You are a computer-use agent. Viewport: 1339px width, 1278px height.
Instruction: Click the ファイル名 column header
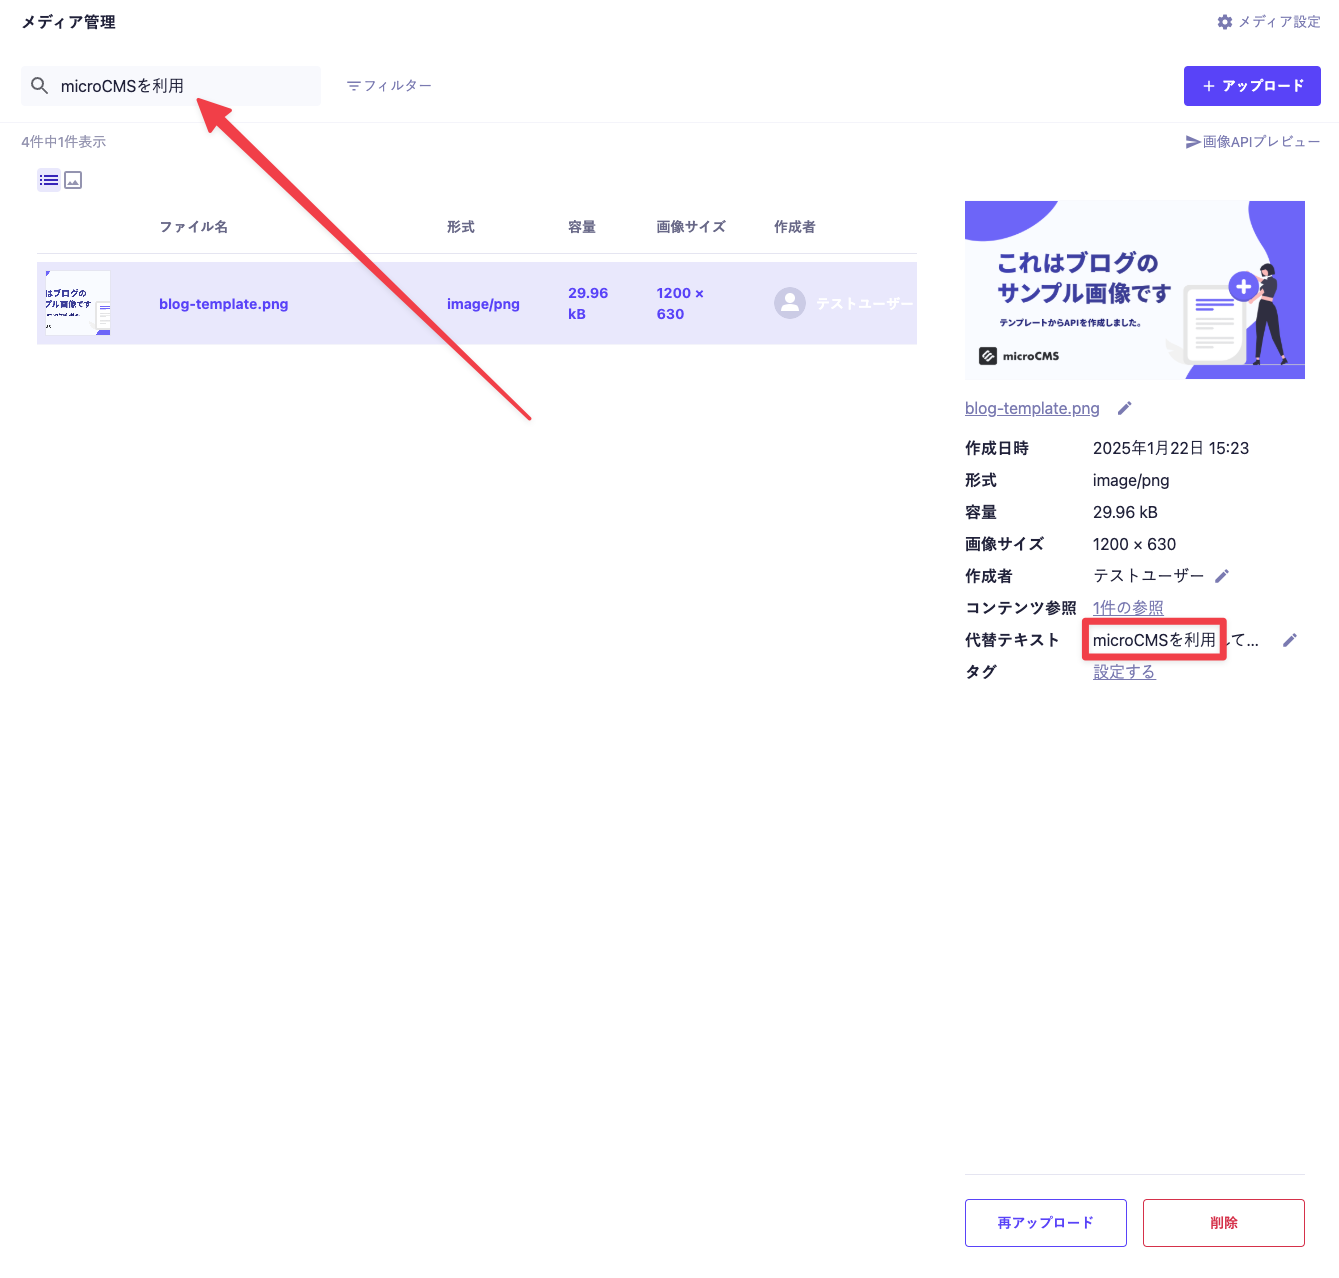click(194, 227)
